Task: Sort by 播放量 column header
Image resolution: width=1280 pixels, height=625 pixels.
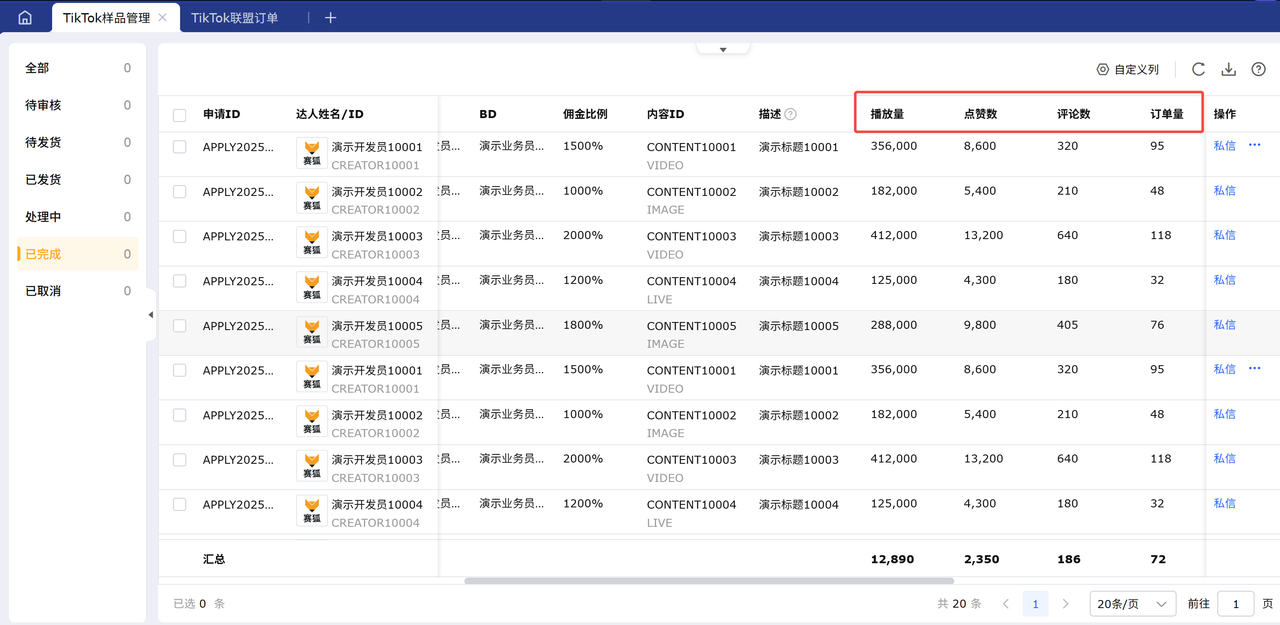Action: [887, 114]
